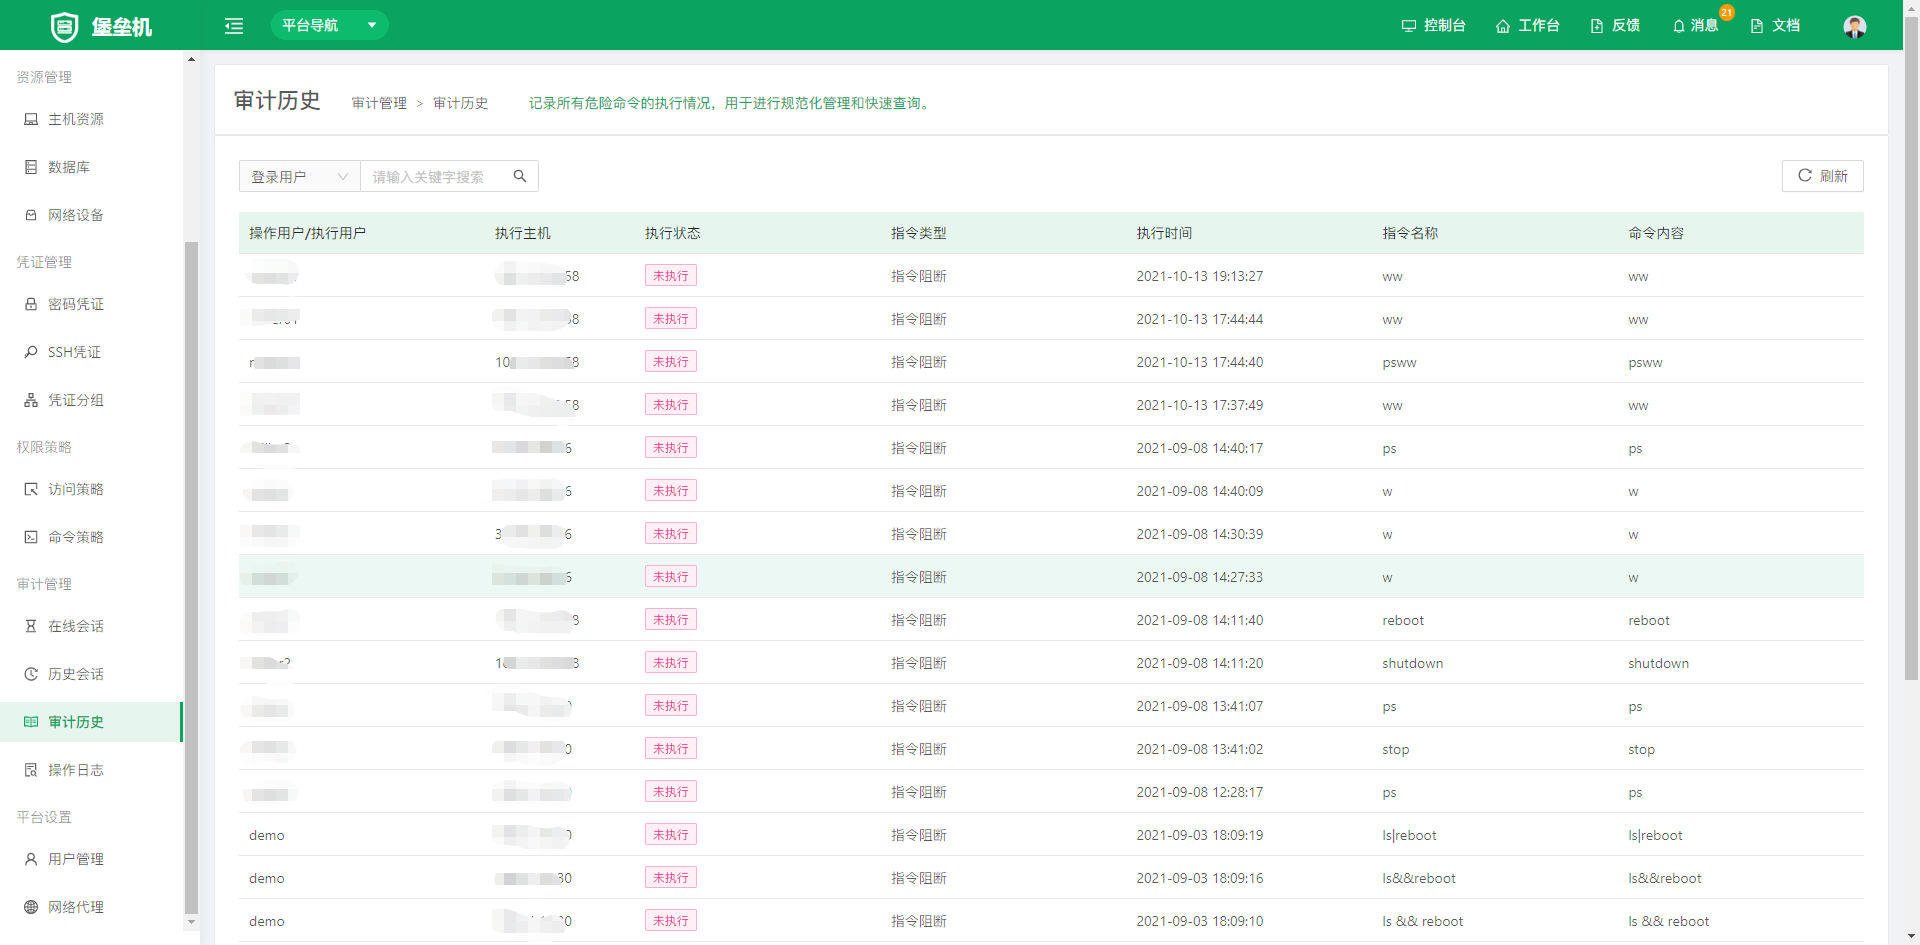Open 文档 documentation
The width and height of the screenshot is (1920, 945).
pos(1775,26)
